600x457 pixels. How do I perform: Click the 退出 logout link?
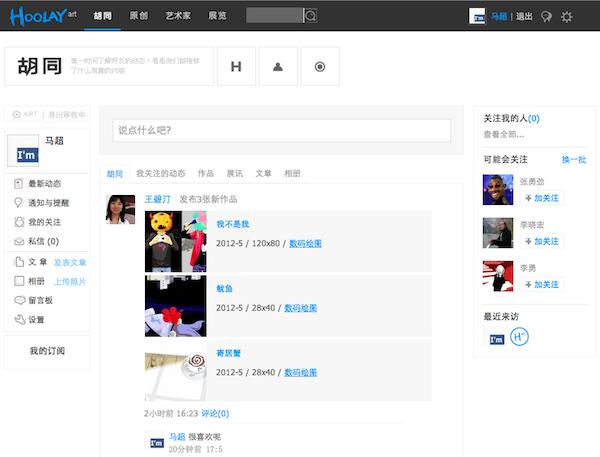click(x=524, y=16)
